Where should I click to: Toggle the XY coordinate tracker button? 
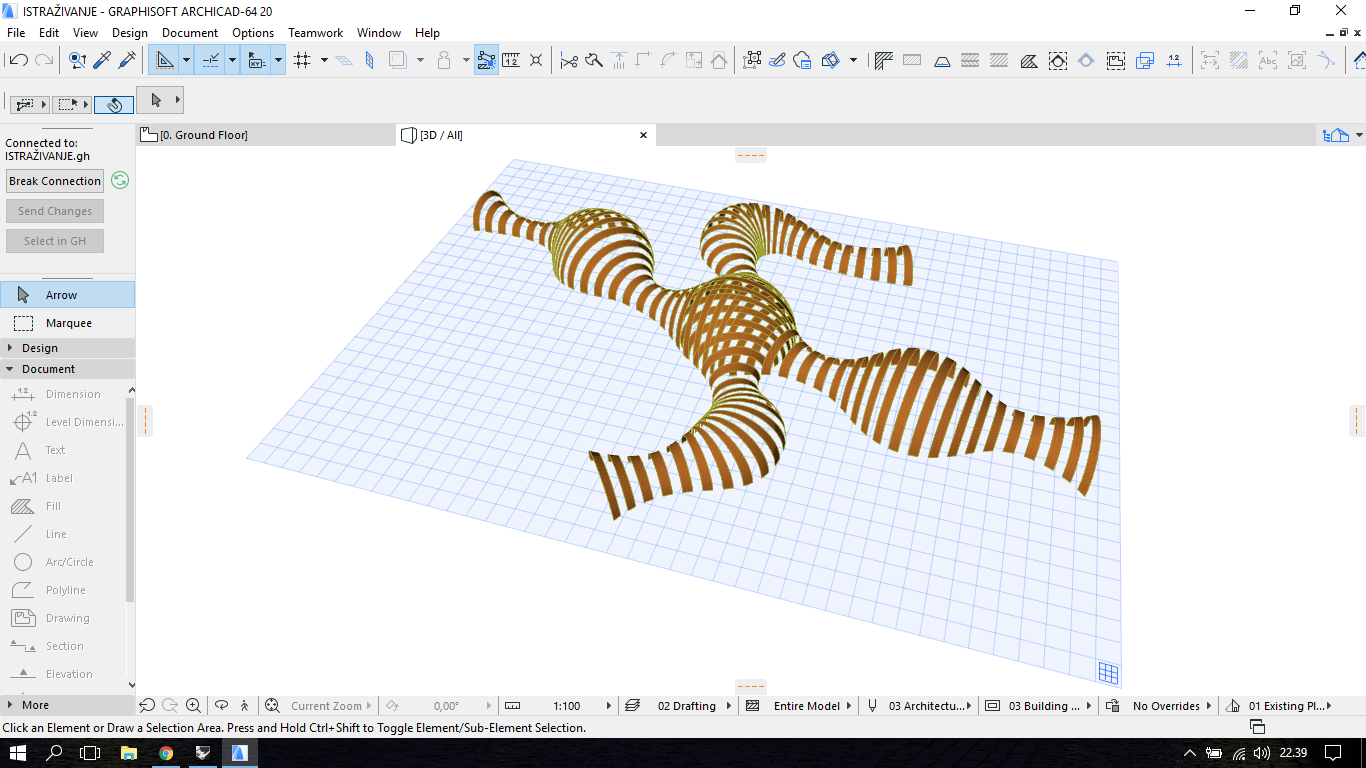point(257,60)
